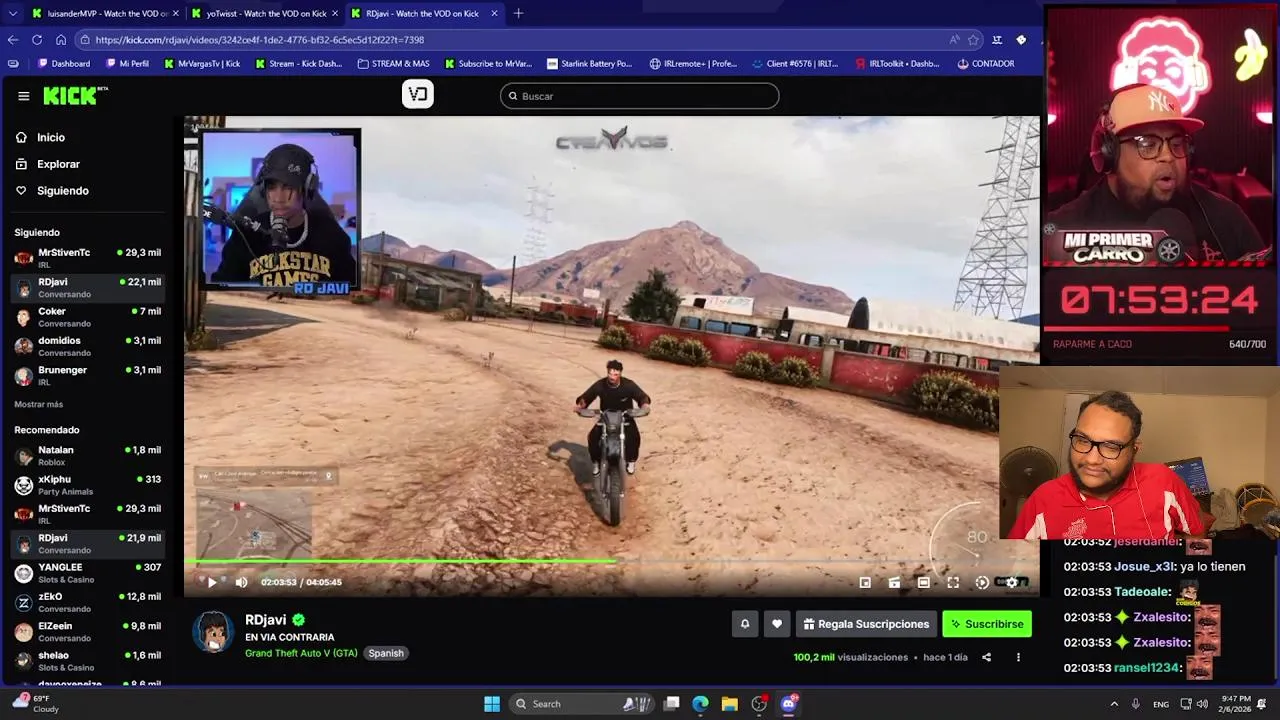Open domidios channel in sidebar
This screenshot has width=1280, height=720.
pos(88,346)
